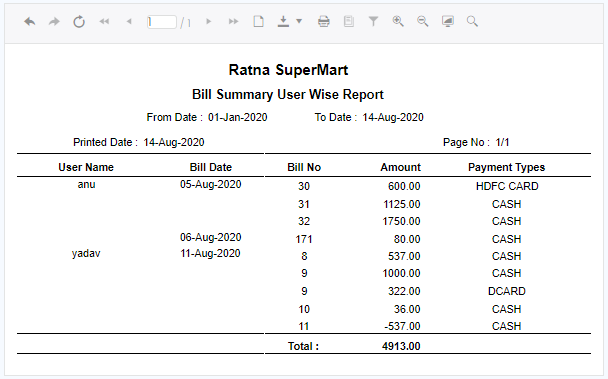The height and width of the screenshot is (379, 608).
Task: Click the export download icon
Action: point(283,21)
